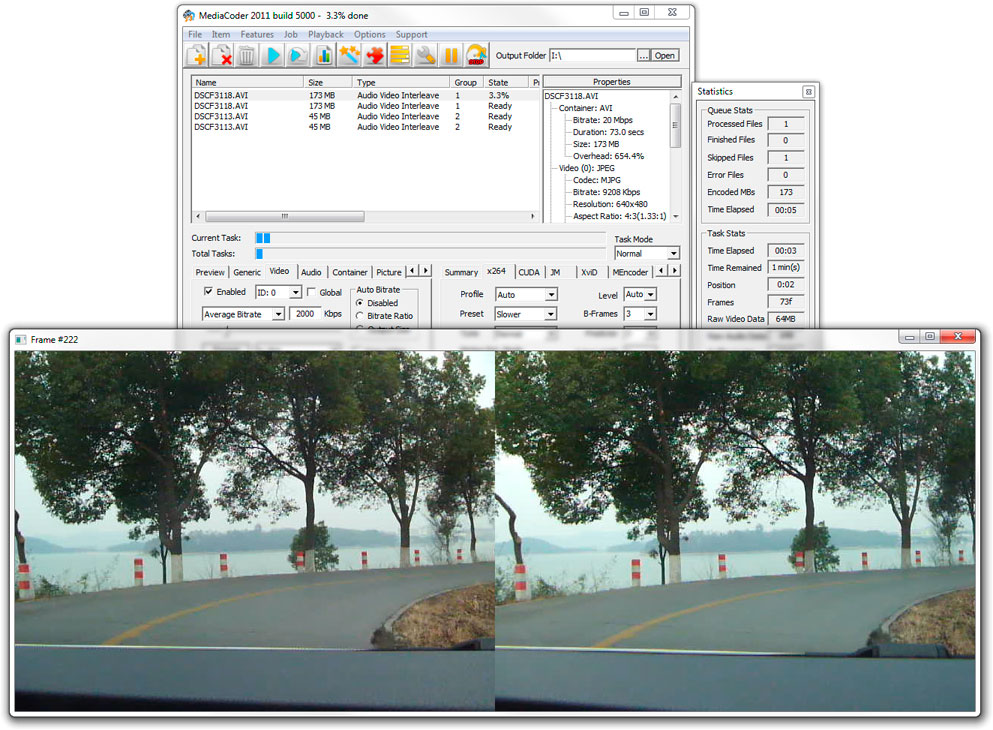The height and width of the screenshot is (730, 993).
Task: Toggle the video Enabled checkbox
Action: (x=208, y=291)
